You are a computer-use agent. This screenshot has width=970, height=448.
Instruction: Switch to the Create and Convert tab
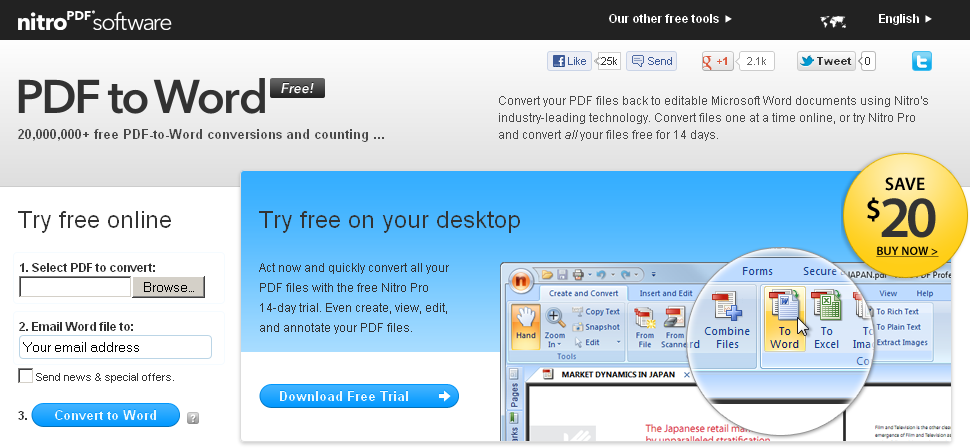(x=583, y=293)
